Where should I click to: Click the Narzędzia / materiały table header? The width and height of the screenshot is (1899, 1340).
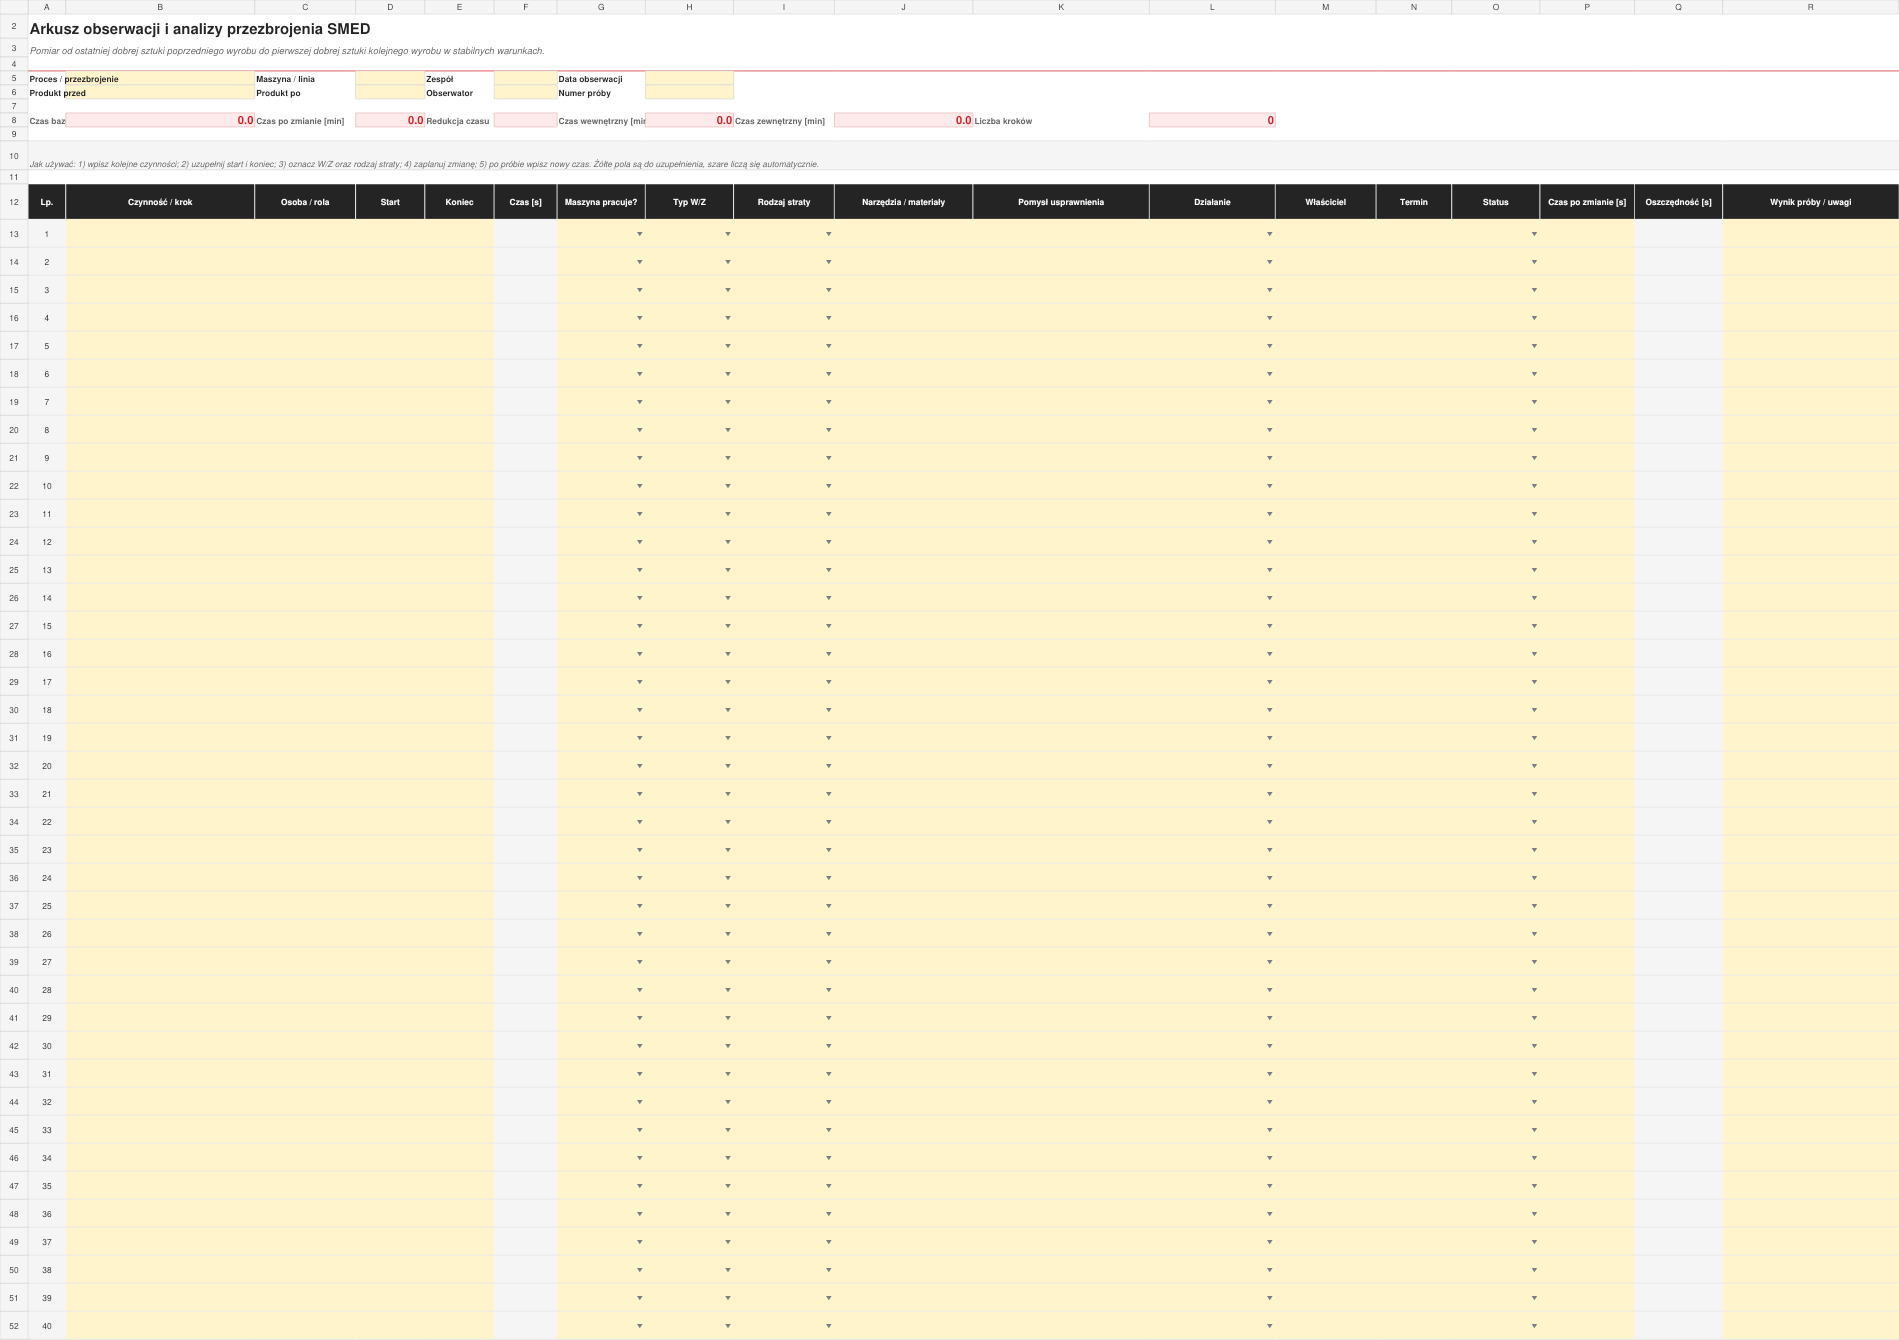[903, 202]
